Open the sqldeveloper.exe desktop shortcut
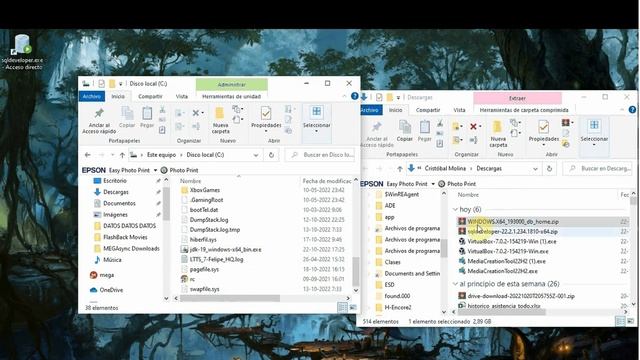Image resolution: width=640 pixels, height=360 pixels. (22, 52)
